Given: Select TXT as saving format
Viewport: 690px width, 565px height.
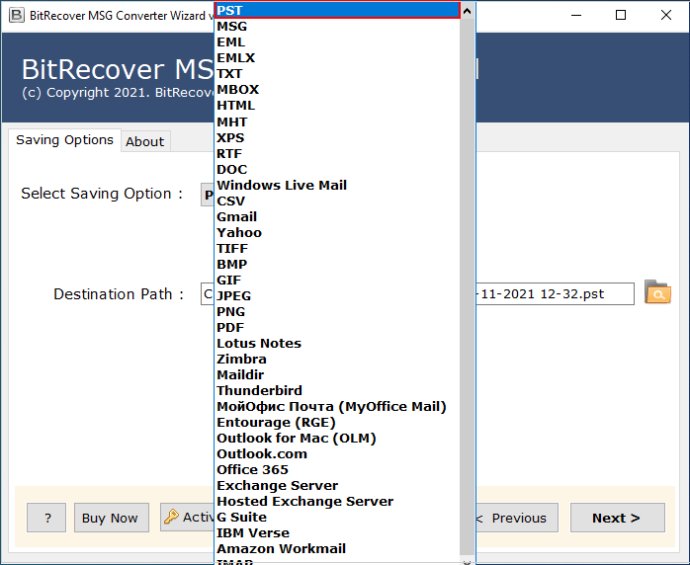Looking at the screenshot, I should [x=338, y=74].
